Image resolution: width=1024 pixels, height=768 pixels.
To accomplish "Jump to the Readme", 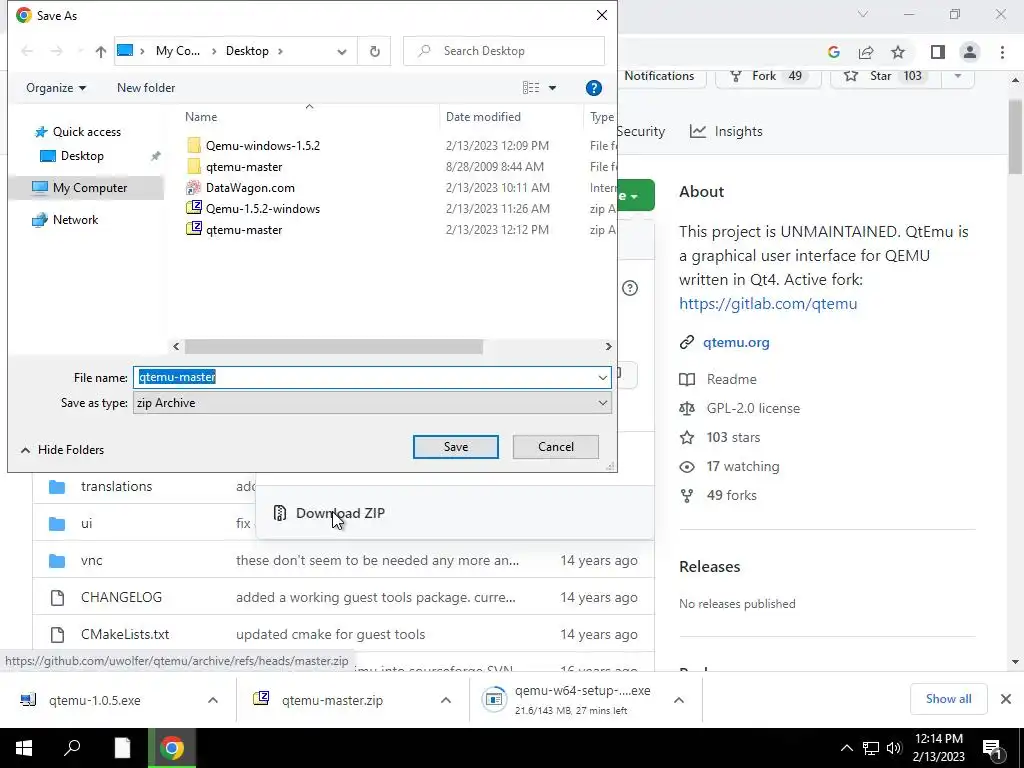I will (731, 379).
